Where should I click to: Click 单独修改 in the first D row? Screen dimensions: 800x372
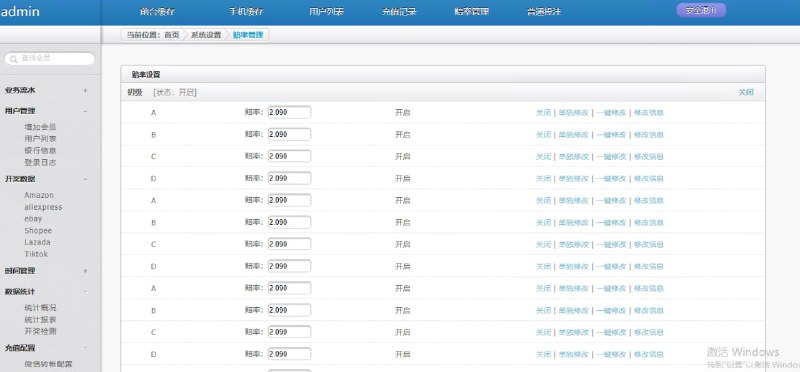click(573, 179)
